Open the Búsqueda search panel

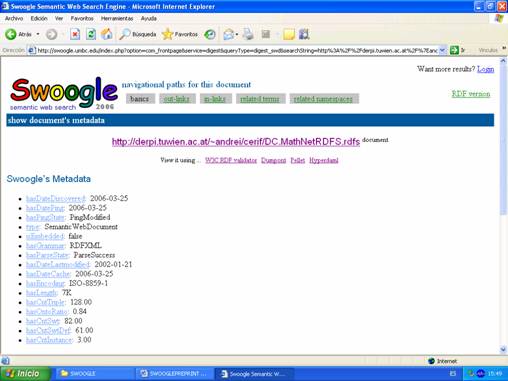coord(138,34)
